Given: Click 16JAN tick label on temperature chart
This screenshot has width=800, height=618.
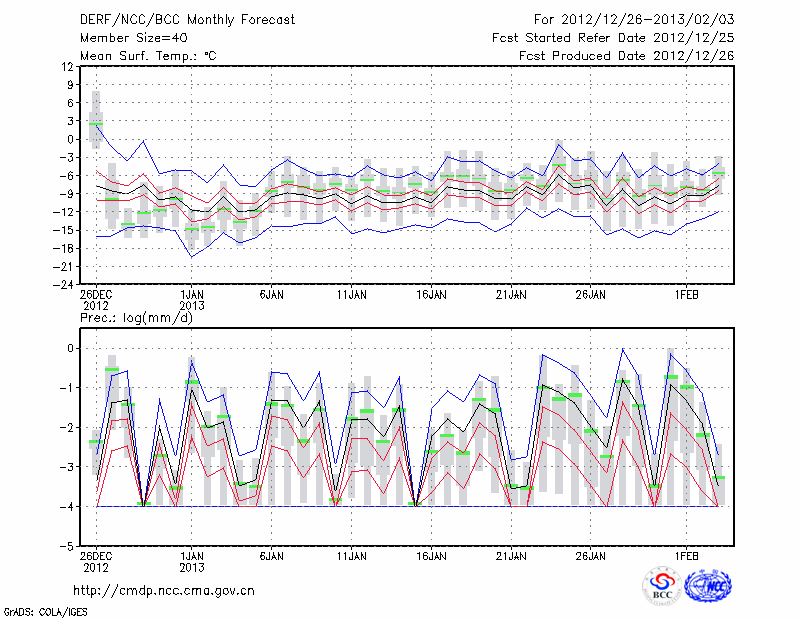Looking at the screenshot, I should click(x=431, y=295).
